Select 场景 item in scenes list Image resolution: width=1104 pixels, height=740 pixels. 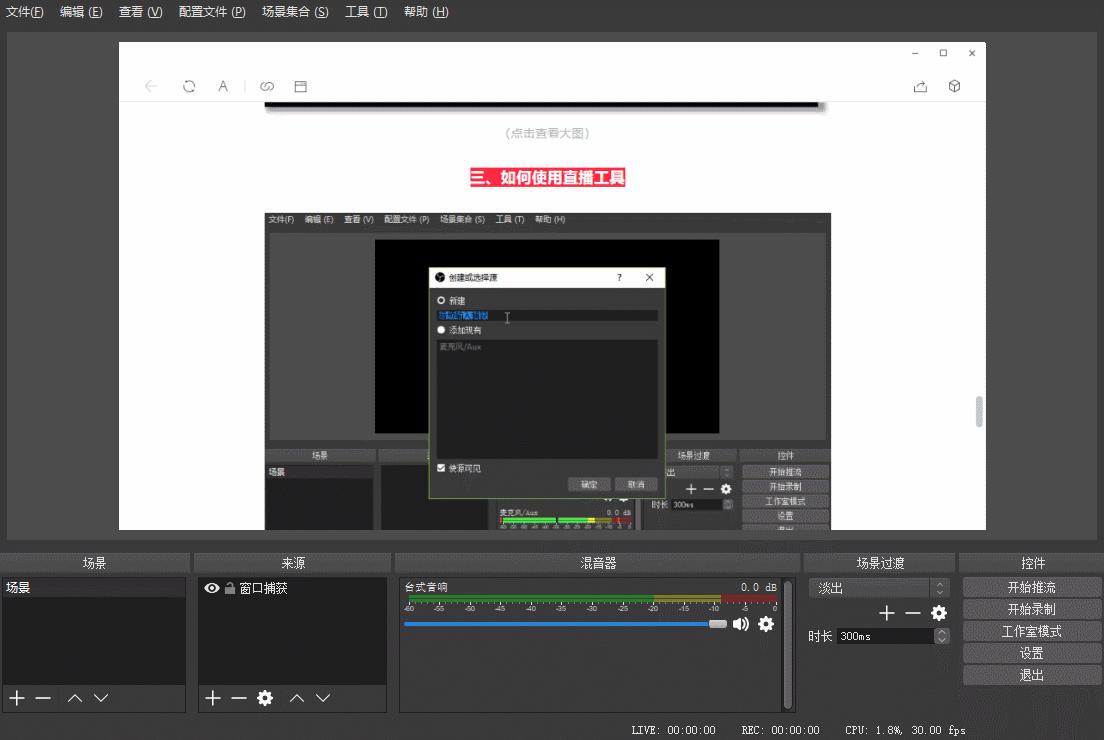point(94,587)
